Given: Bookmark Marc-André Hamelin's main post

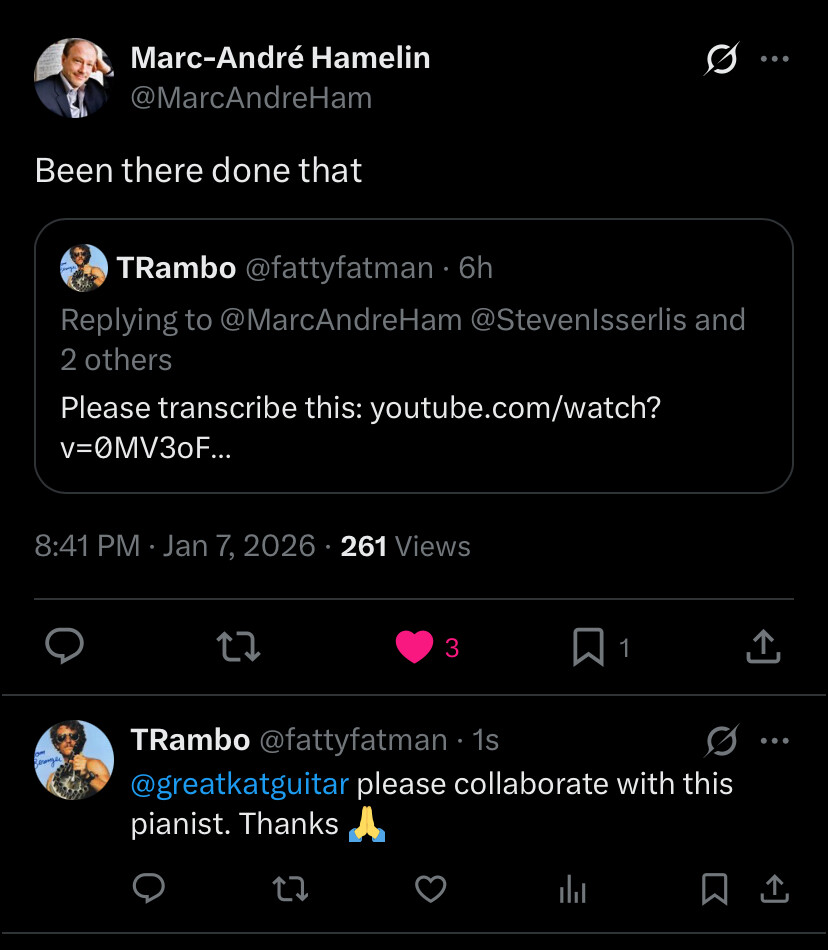Looking at the screenshot, I should coord(588,648).
